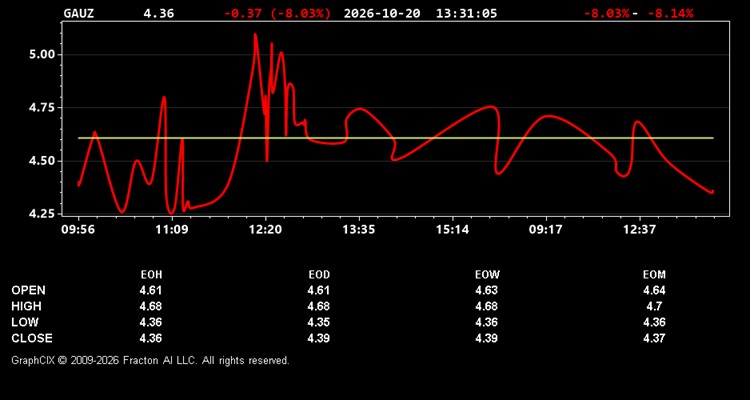
Task: Click the 13:35 time axis label
Action: point(359,229)
